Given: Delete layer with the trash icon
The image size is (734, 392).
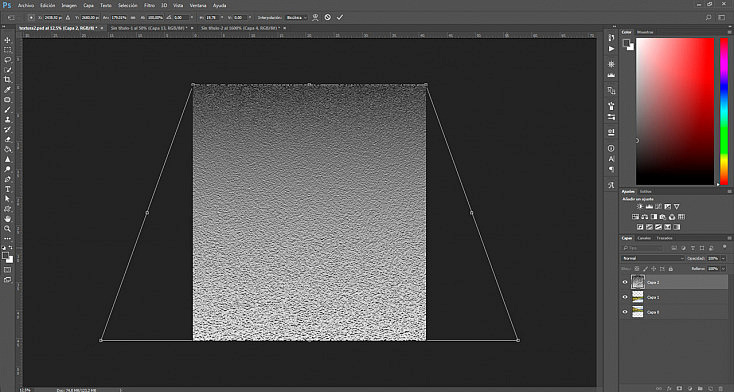Looking at the screenshot, I should [720, 388].
